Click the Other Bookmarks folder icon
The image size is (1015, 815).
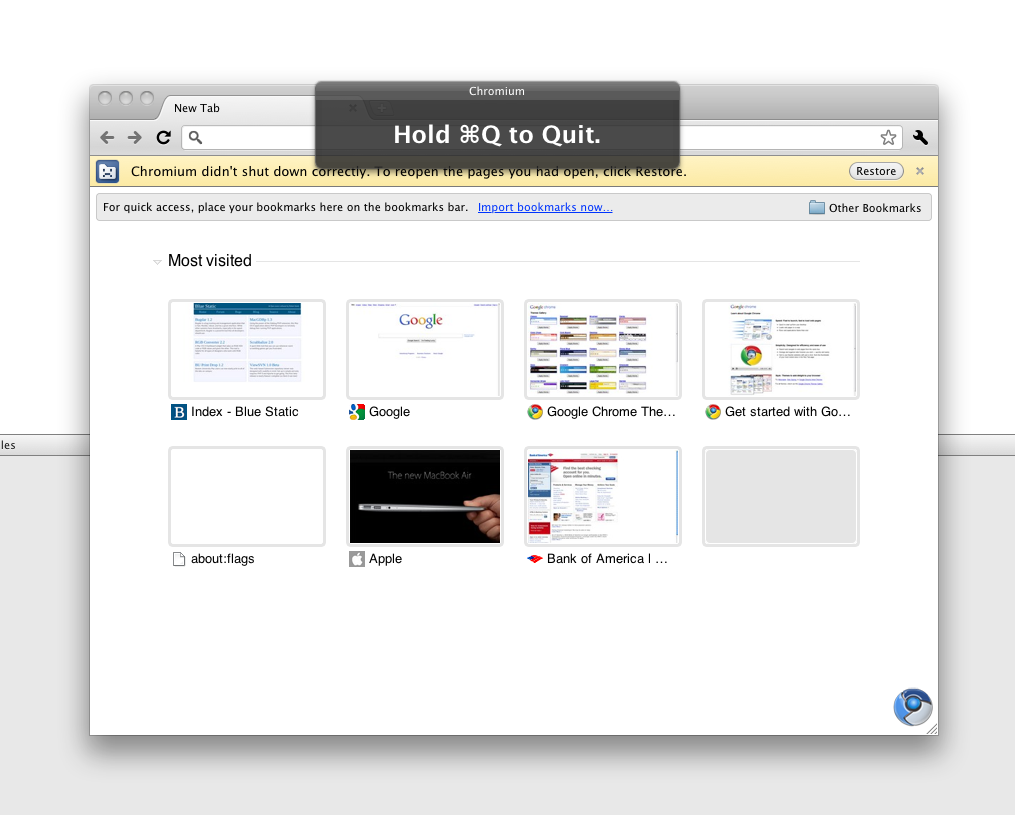817,207
